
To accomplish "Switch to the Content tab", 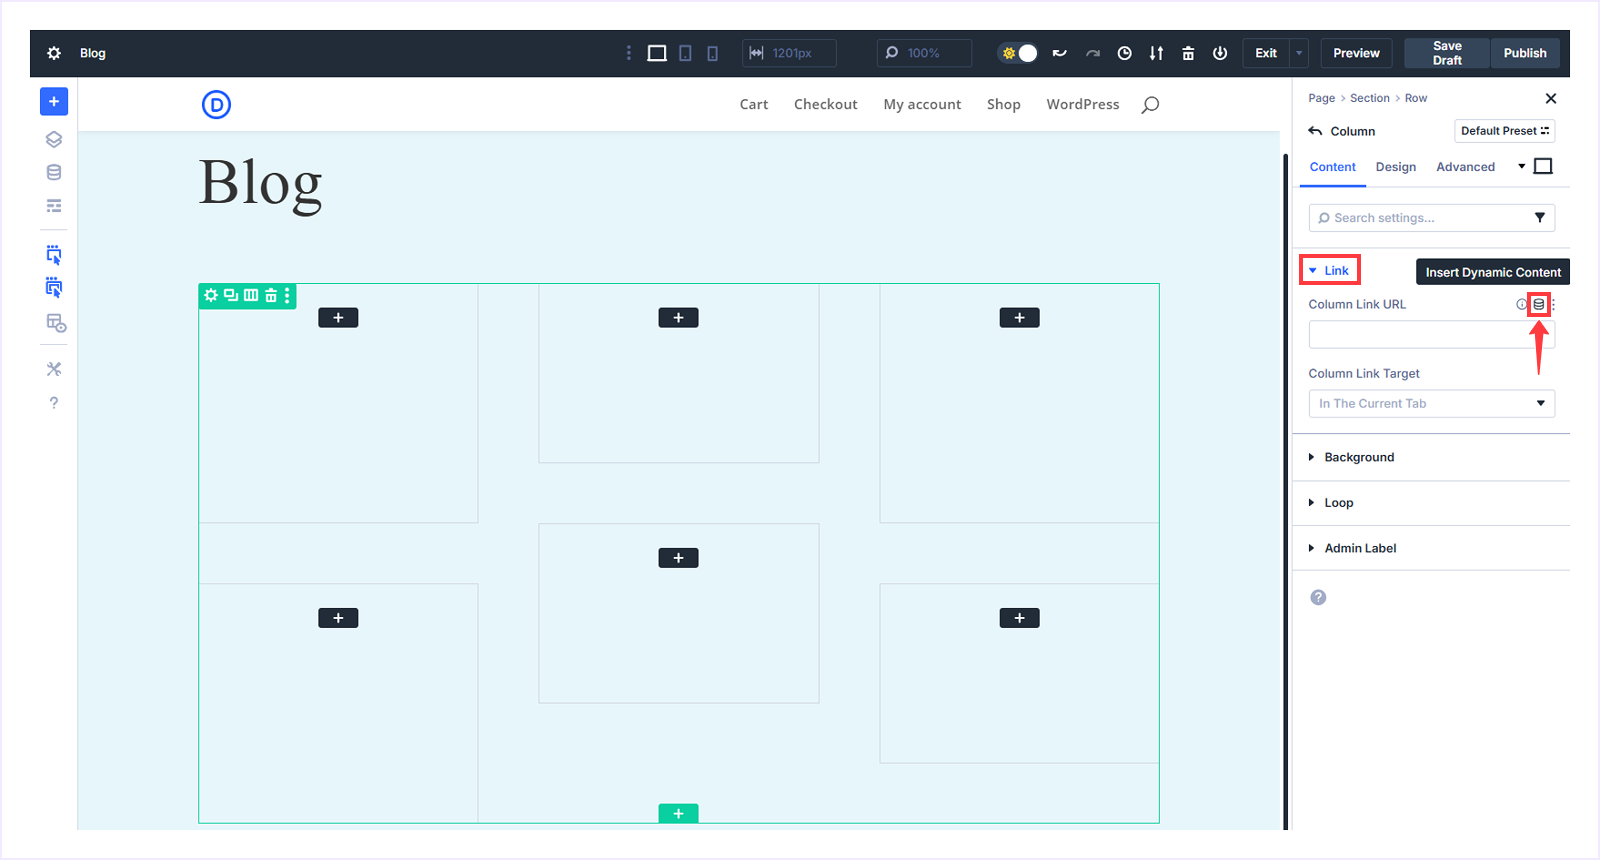I will (1332, 167).
